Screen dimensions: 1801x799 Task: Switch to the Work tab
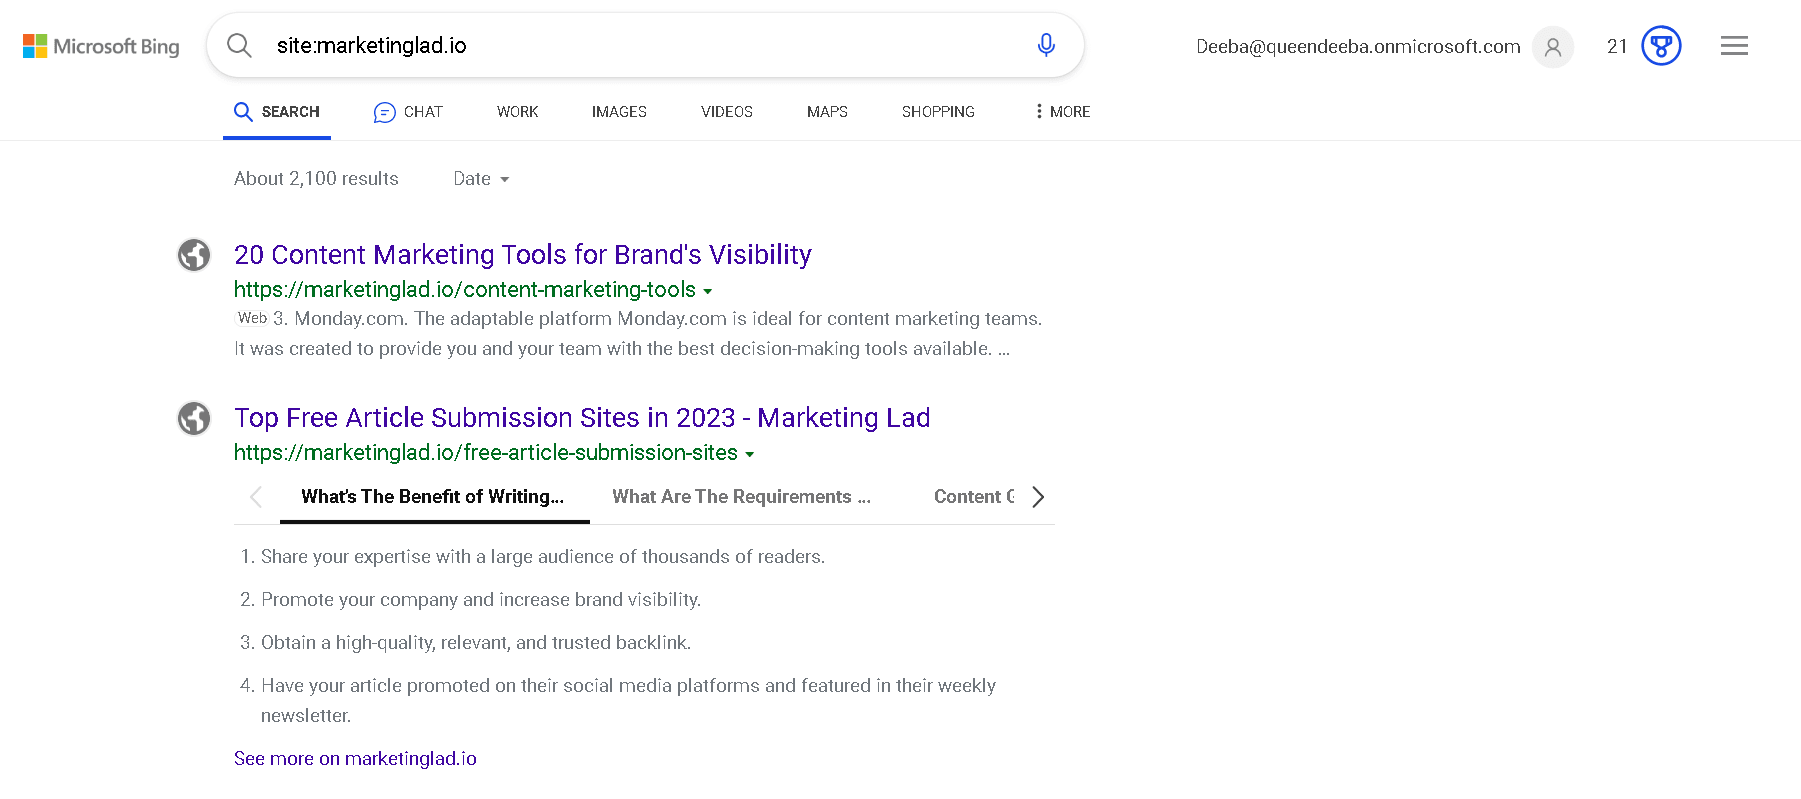517,112
